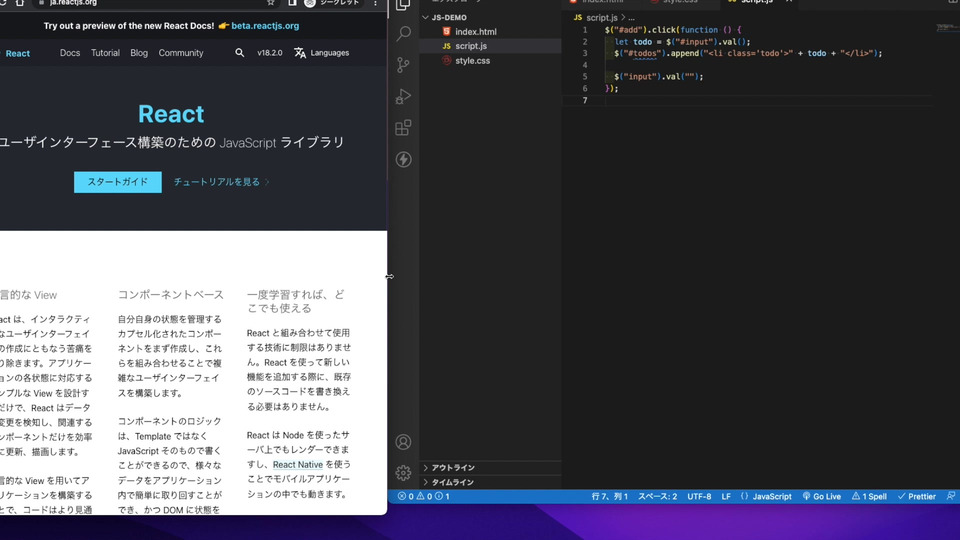Click スタートガイド button

click(x=118, y=182)
